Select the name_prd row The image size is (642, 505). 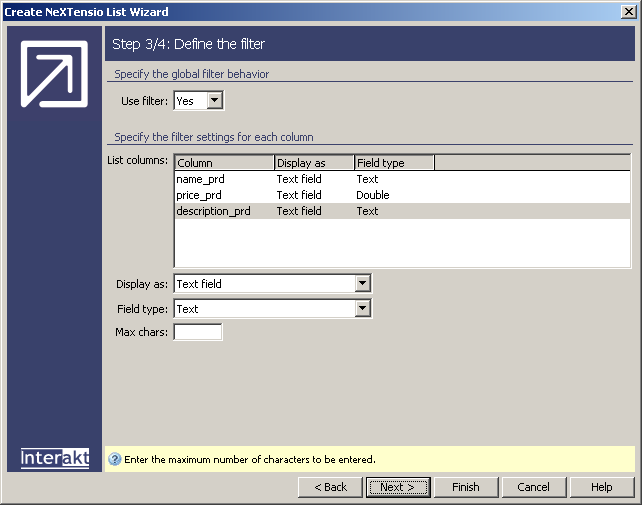pos(201,179)
